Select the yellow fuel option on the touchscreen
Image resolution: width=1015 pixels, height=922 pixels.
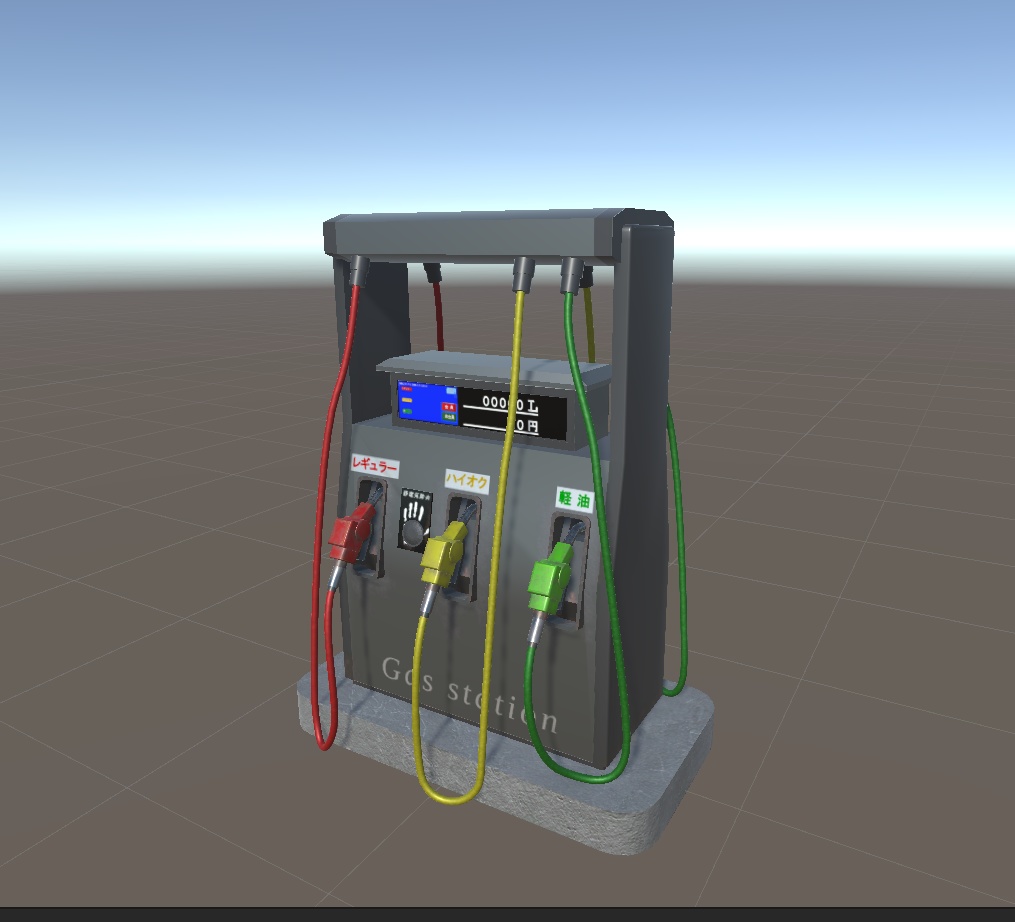point(407,400)
